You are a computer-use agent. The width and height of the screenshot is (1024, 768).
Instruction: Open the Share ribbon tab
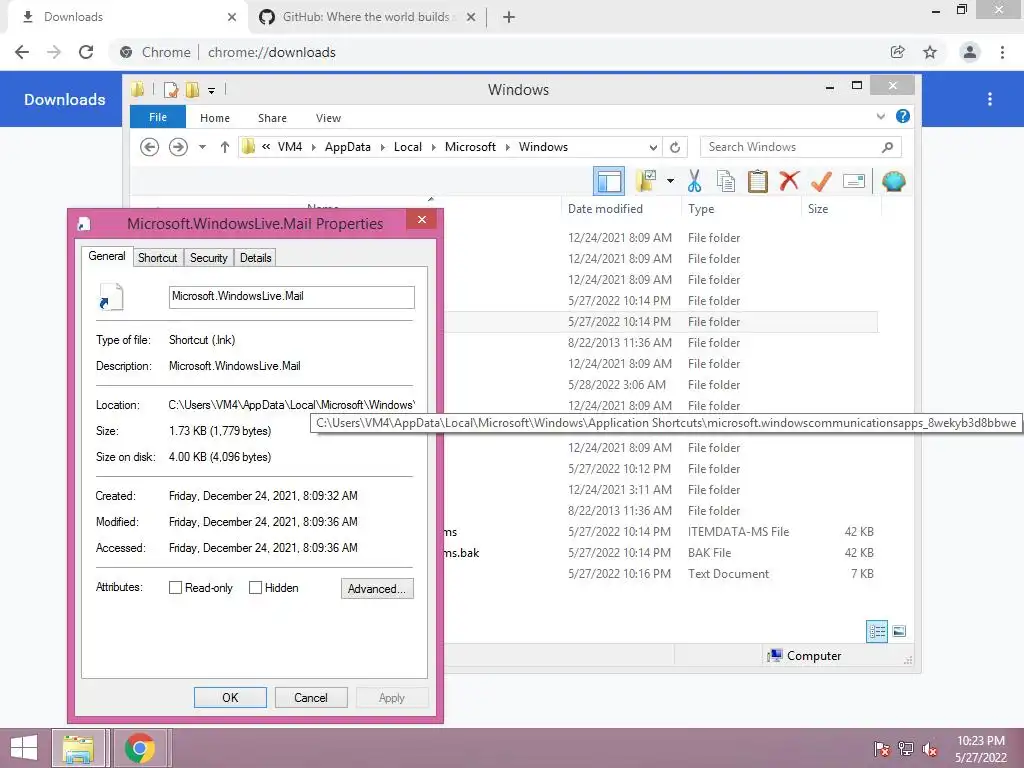coord(272,118)
